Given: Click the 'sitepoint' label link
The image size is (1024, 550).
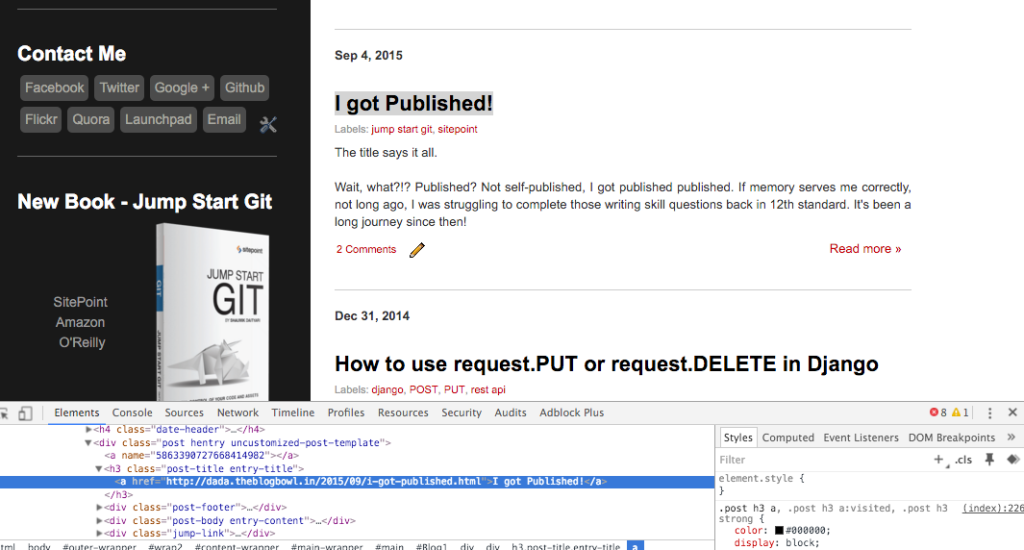Looking at the screenshot, I should point(457,129).
